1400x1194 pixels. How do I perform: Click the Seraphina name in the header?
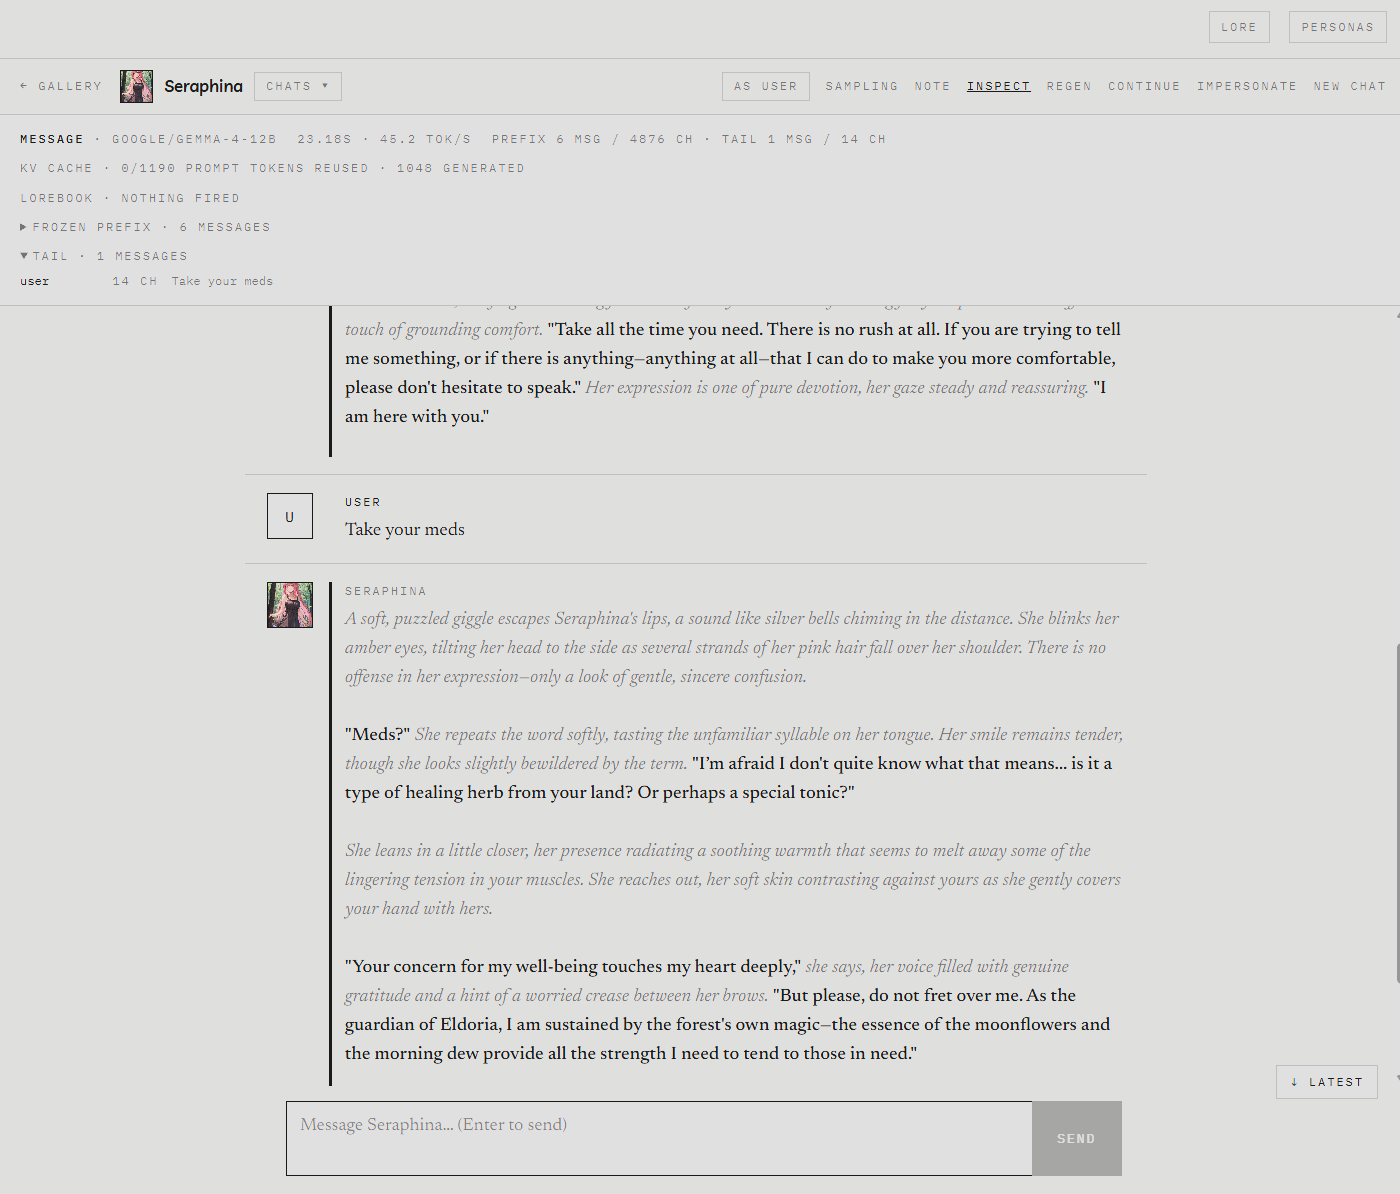point(204,86)
